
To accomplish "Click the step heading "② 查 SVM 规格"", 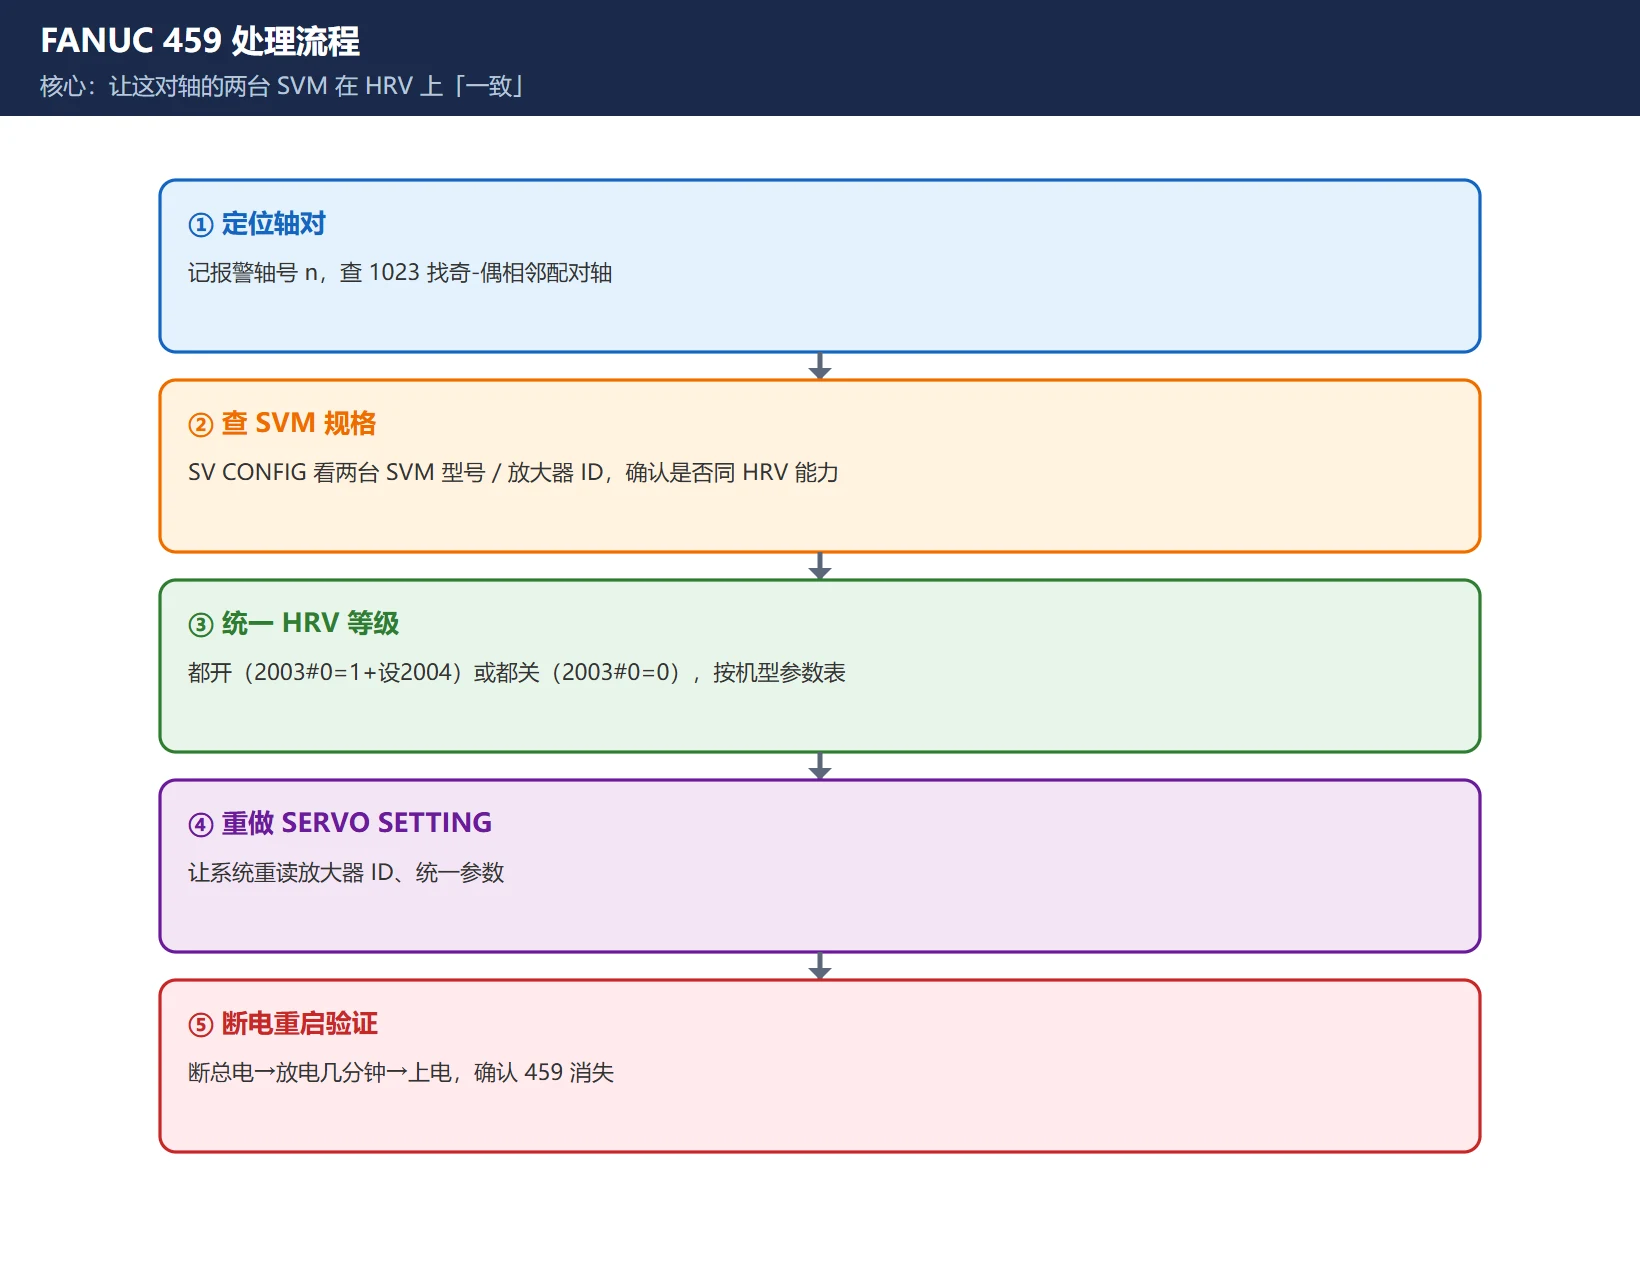I will pos(282,424).
